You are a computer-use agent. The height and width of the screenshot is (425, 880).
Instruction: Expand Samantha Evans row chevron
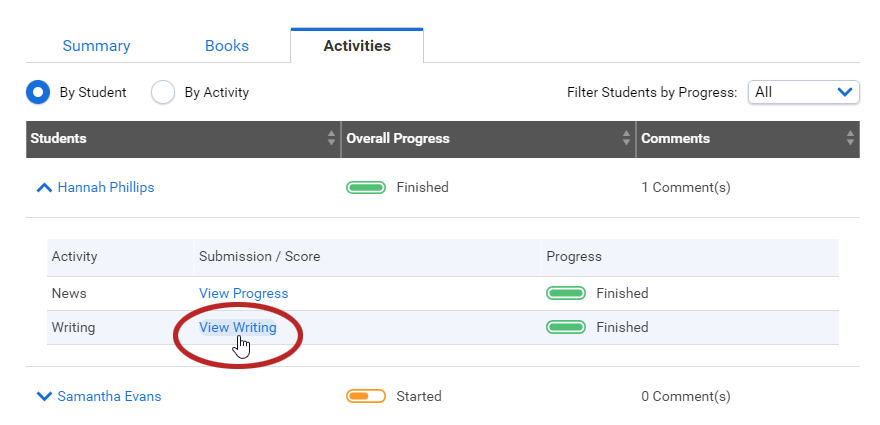pyautogui.click(x=44, y=396)
